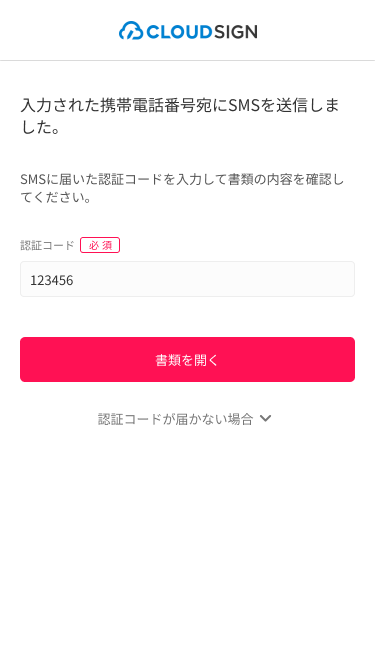The height and width of the screenshot is (667, 375).
Task: Click the blue cloud logo icon
Action: (x=131, y=31)
